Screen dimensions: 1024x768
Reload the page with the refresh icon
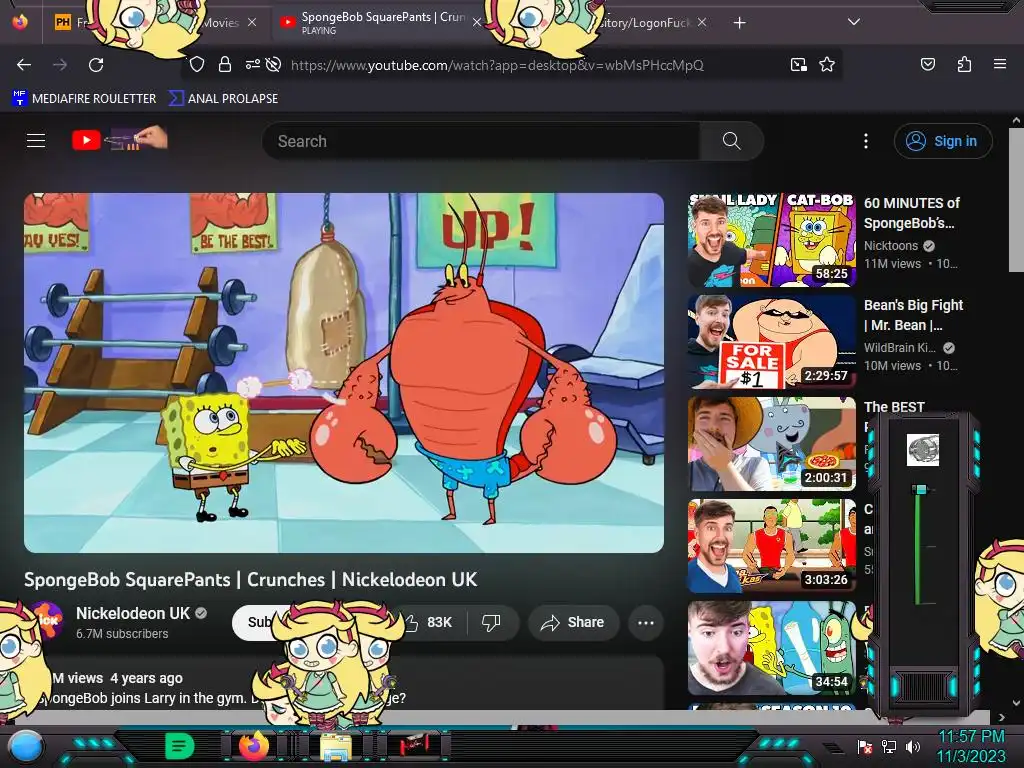point(96,65)
